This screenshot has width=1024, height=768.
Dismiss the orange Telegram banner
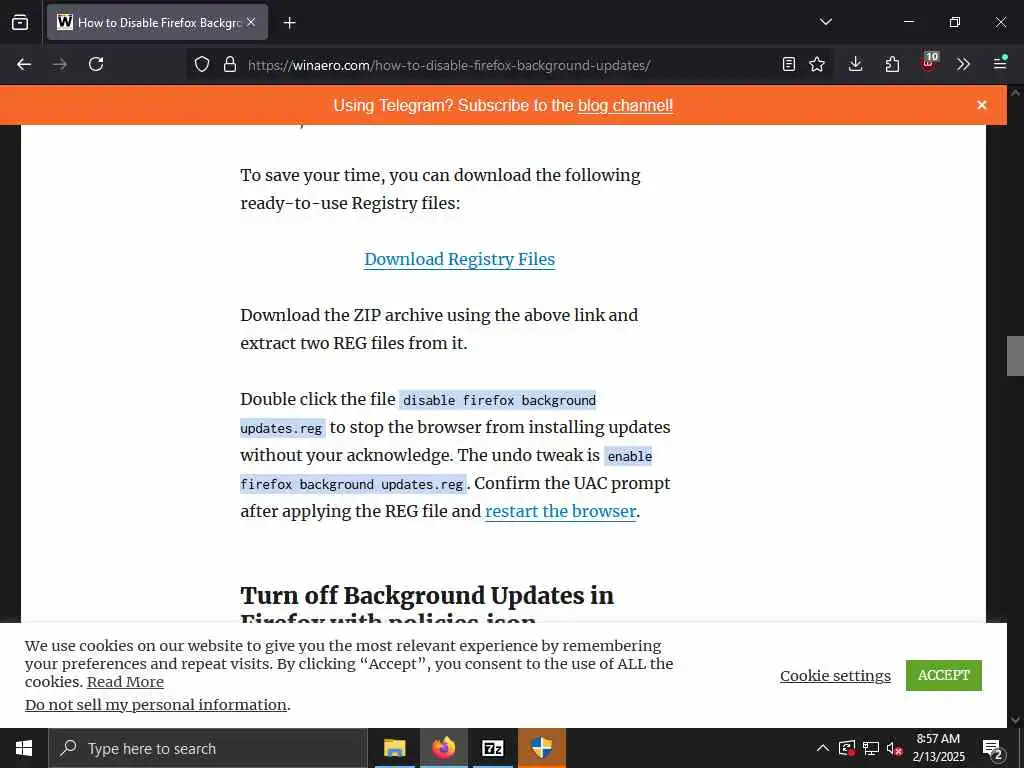(982, 104)
